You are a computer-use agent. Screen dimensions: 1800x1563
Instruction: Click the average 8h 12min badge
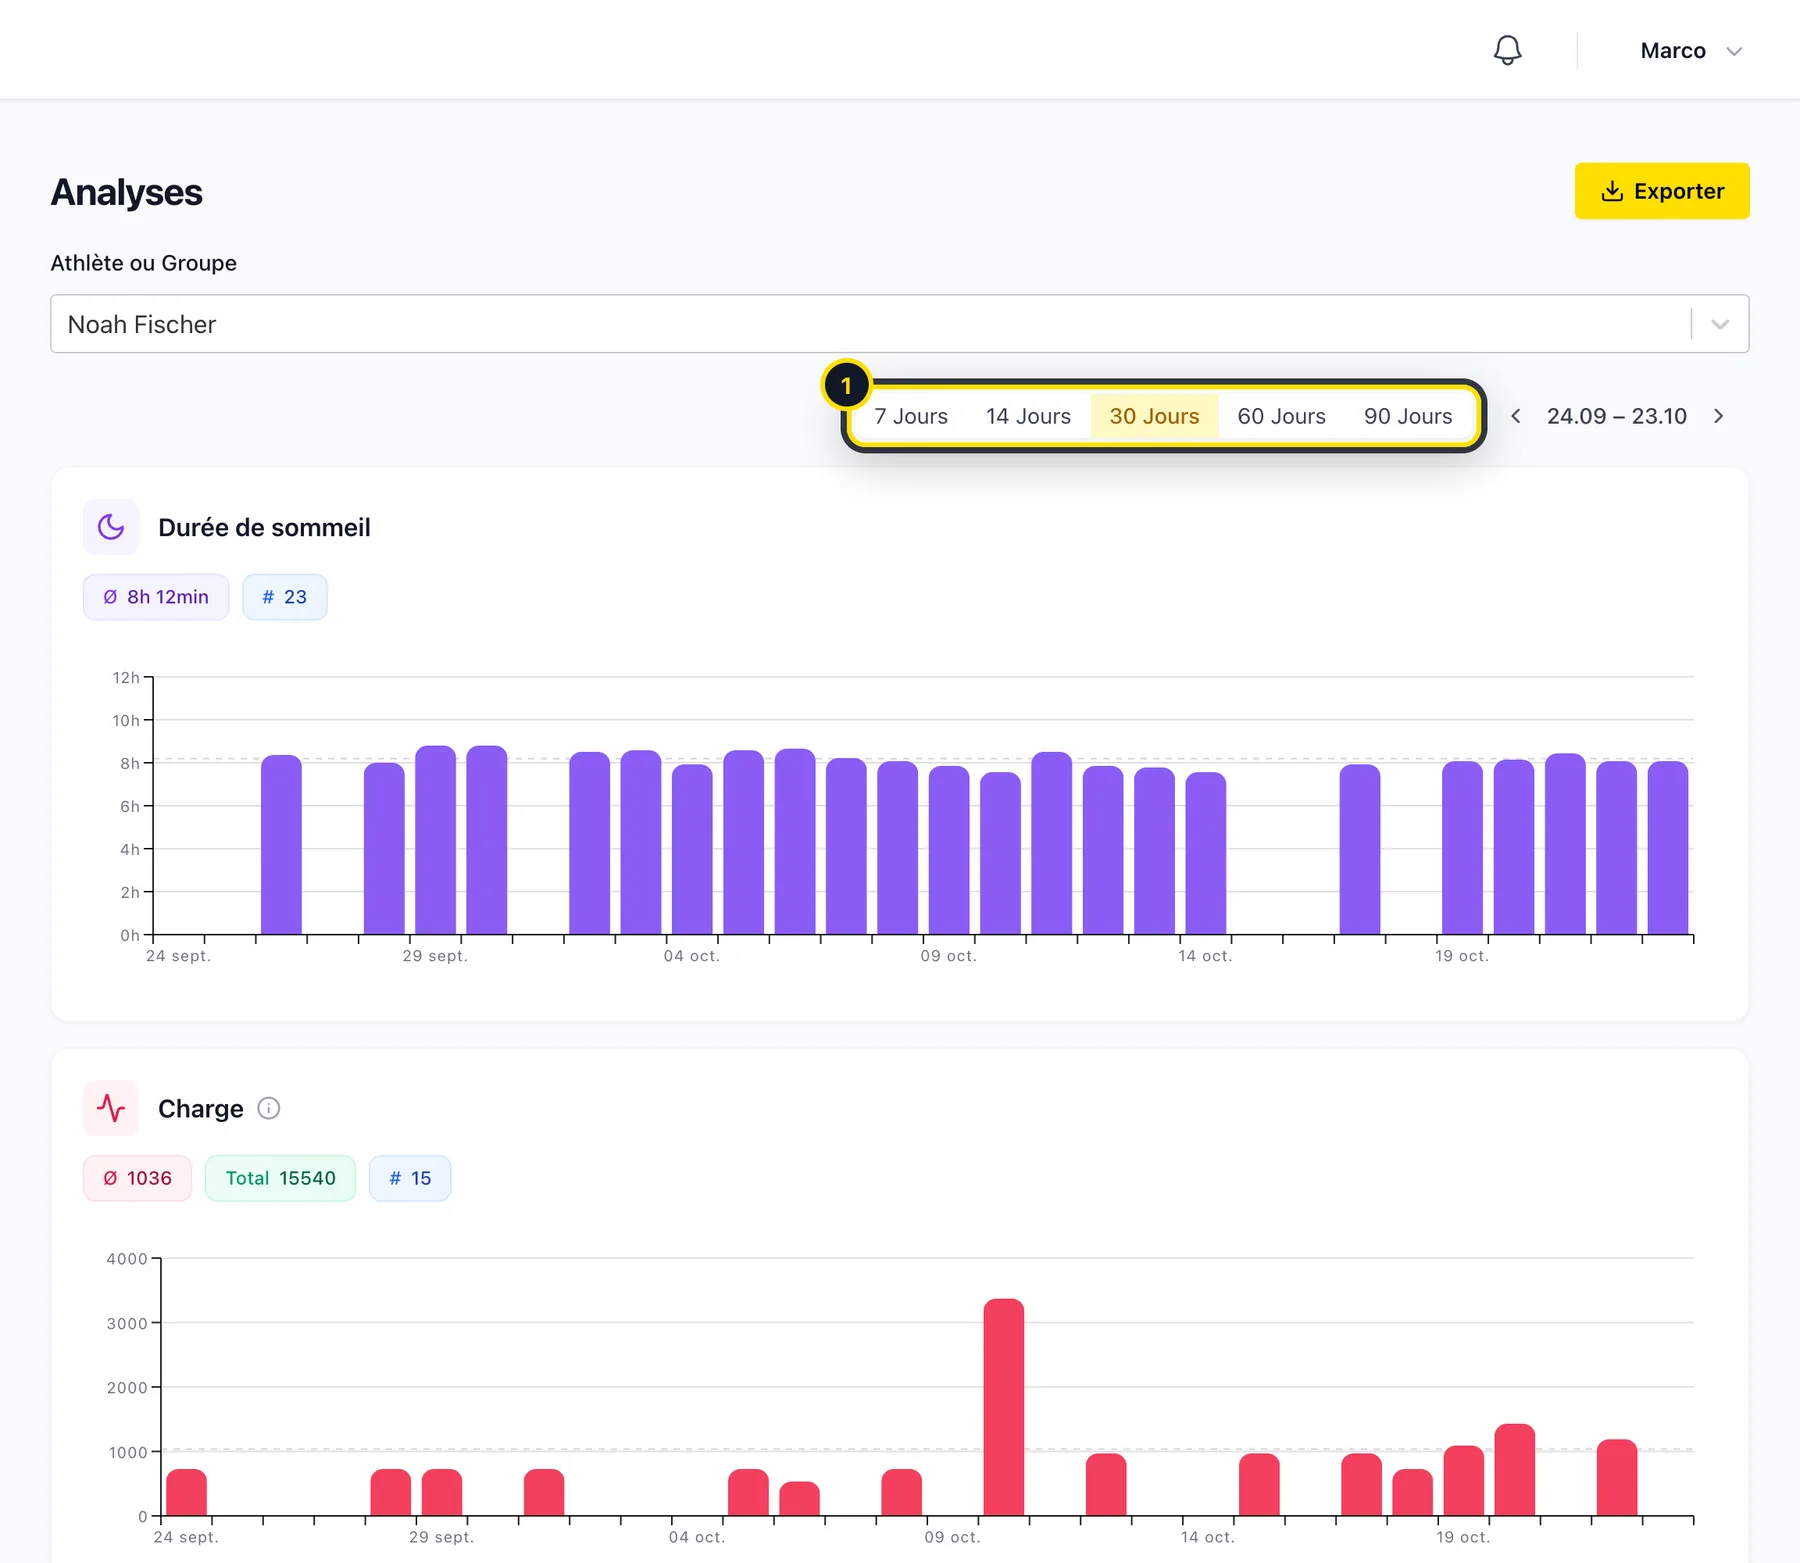point(156,597)
